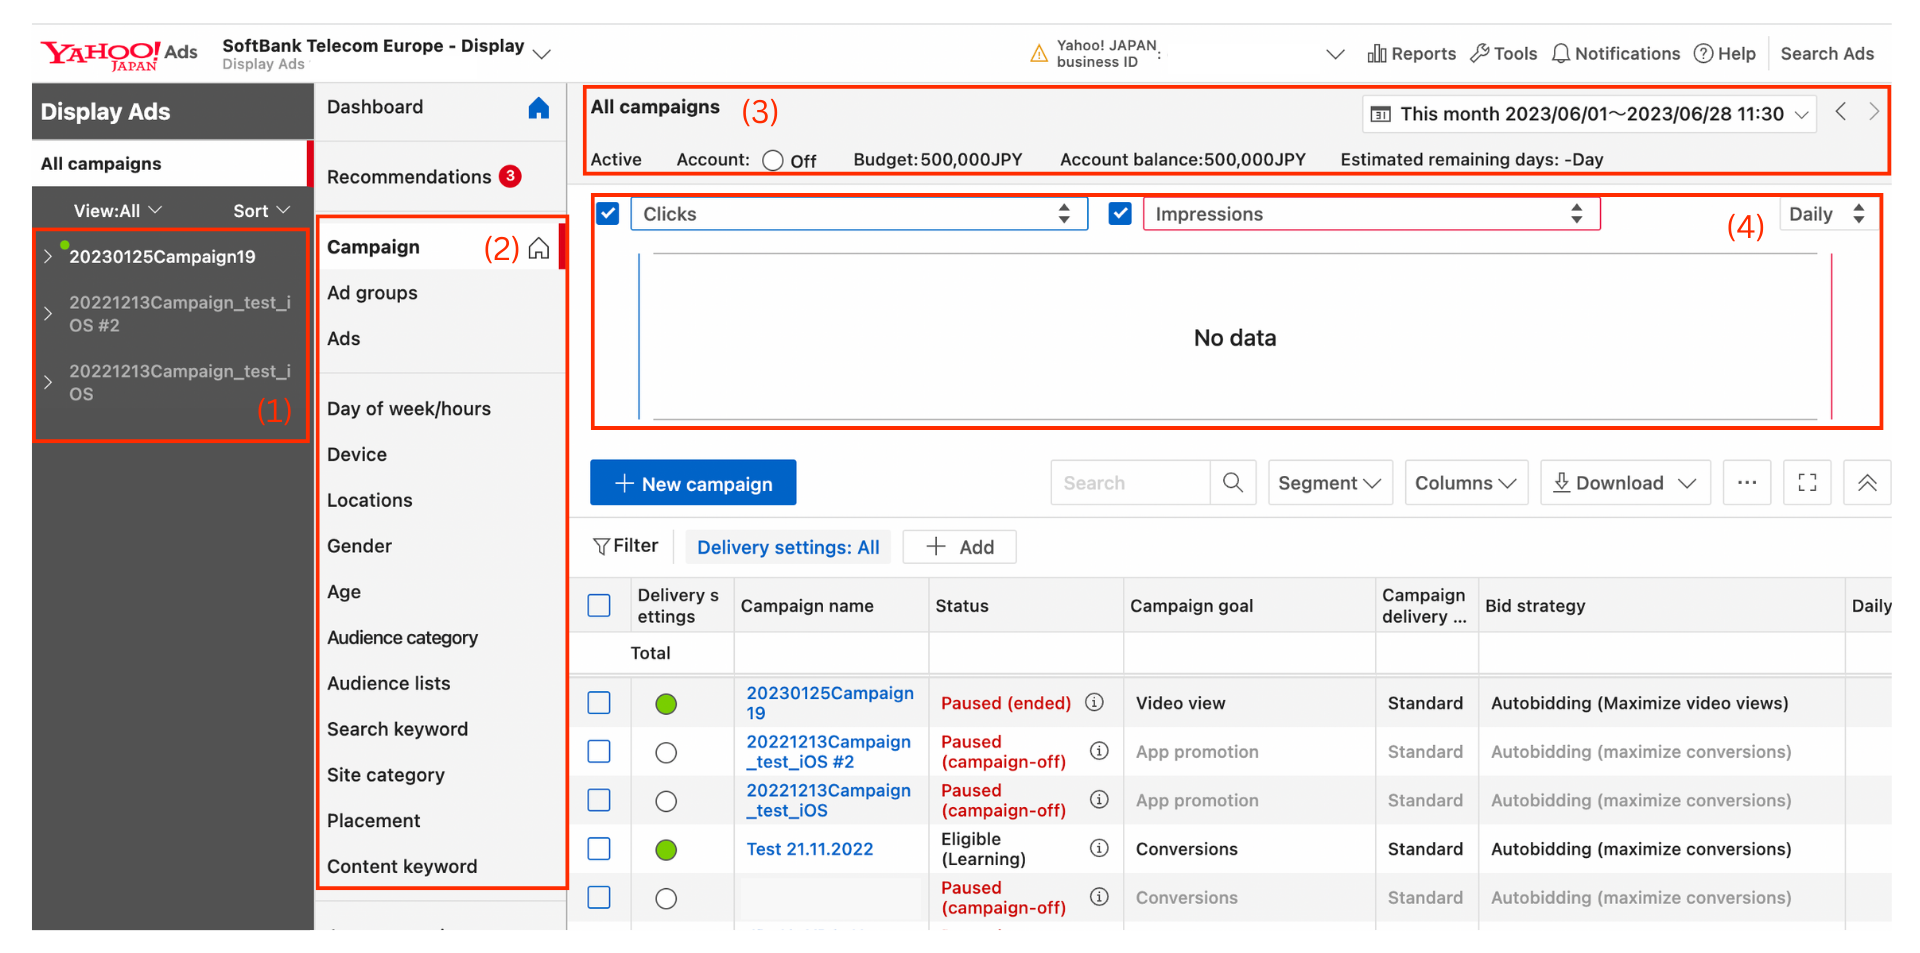1920x953 pixels.
Task: Click the Campaign home outline icon
Action: click(x=539, y=248)
